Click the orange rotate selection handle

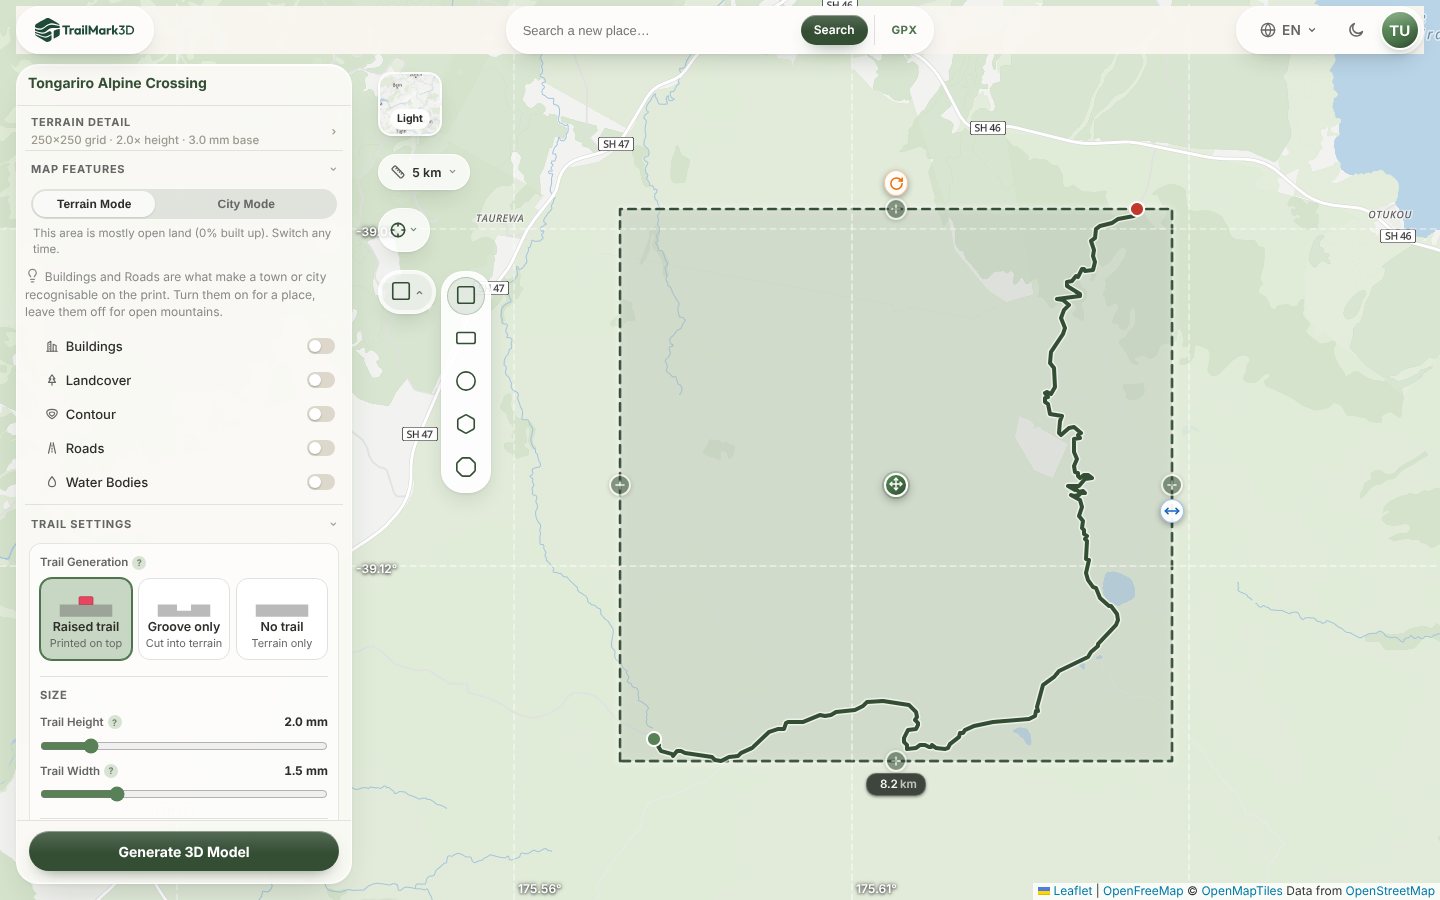pos(896,183)
